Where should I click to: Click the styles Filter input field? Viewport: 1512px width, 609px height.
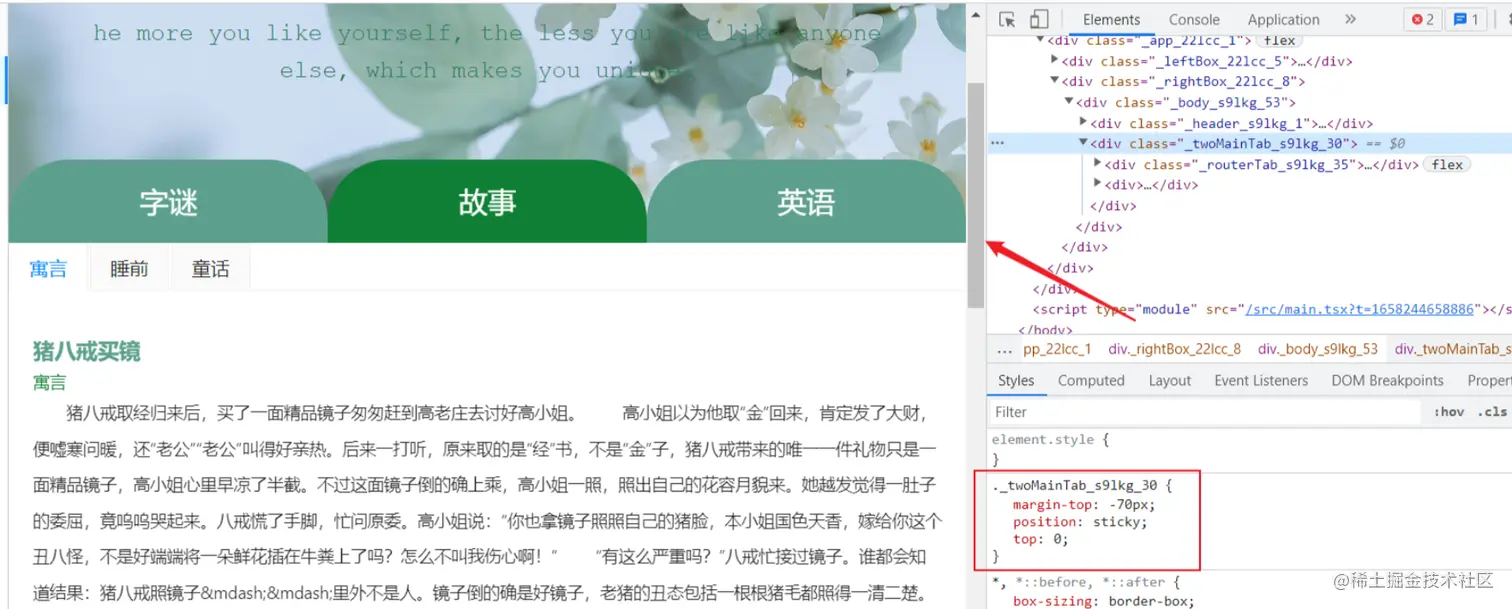pos(1206,411)
